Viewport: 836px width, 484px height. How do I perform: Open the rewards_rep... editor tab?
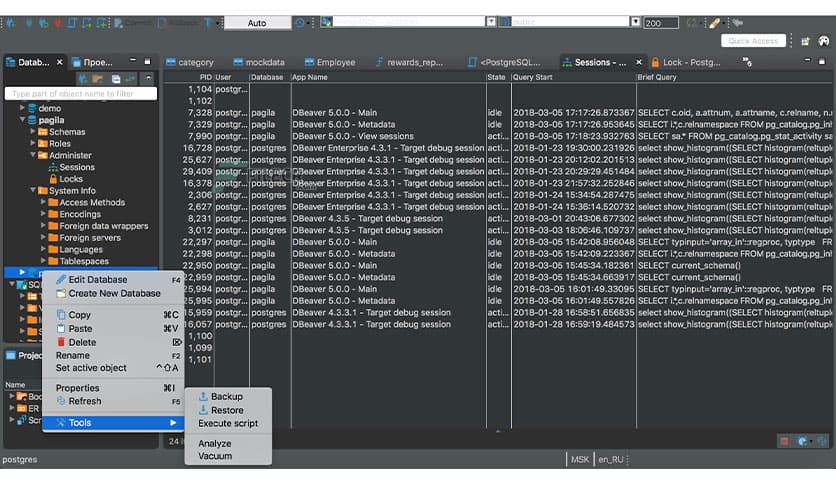[x=409, y=62]
